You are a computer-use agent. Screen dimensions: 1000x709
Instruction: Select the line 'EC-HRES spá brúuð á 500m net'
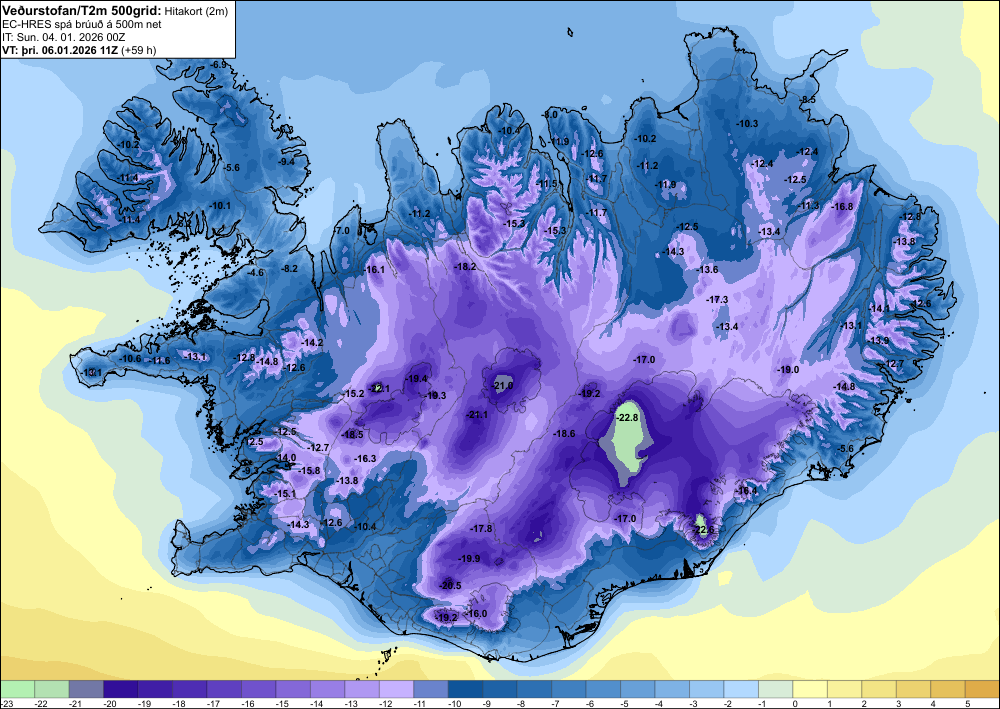point(82,24)
